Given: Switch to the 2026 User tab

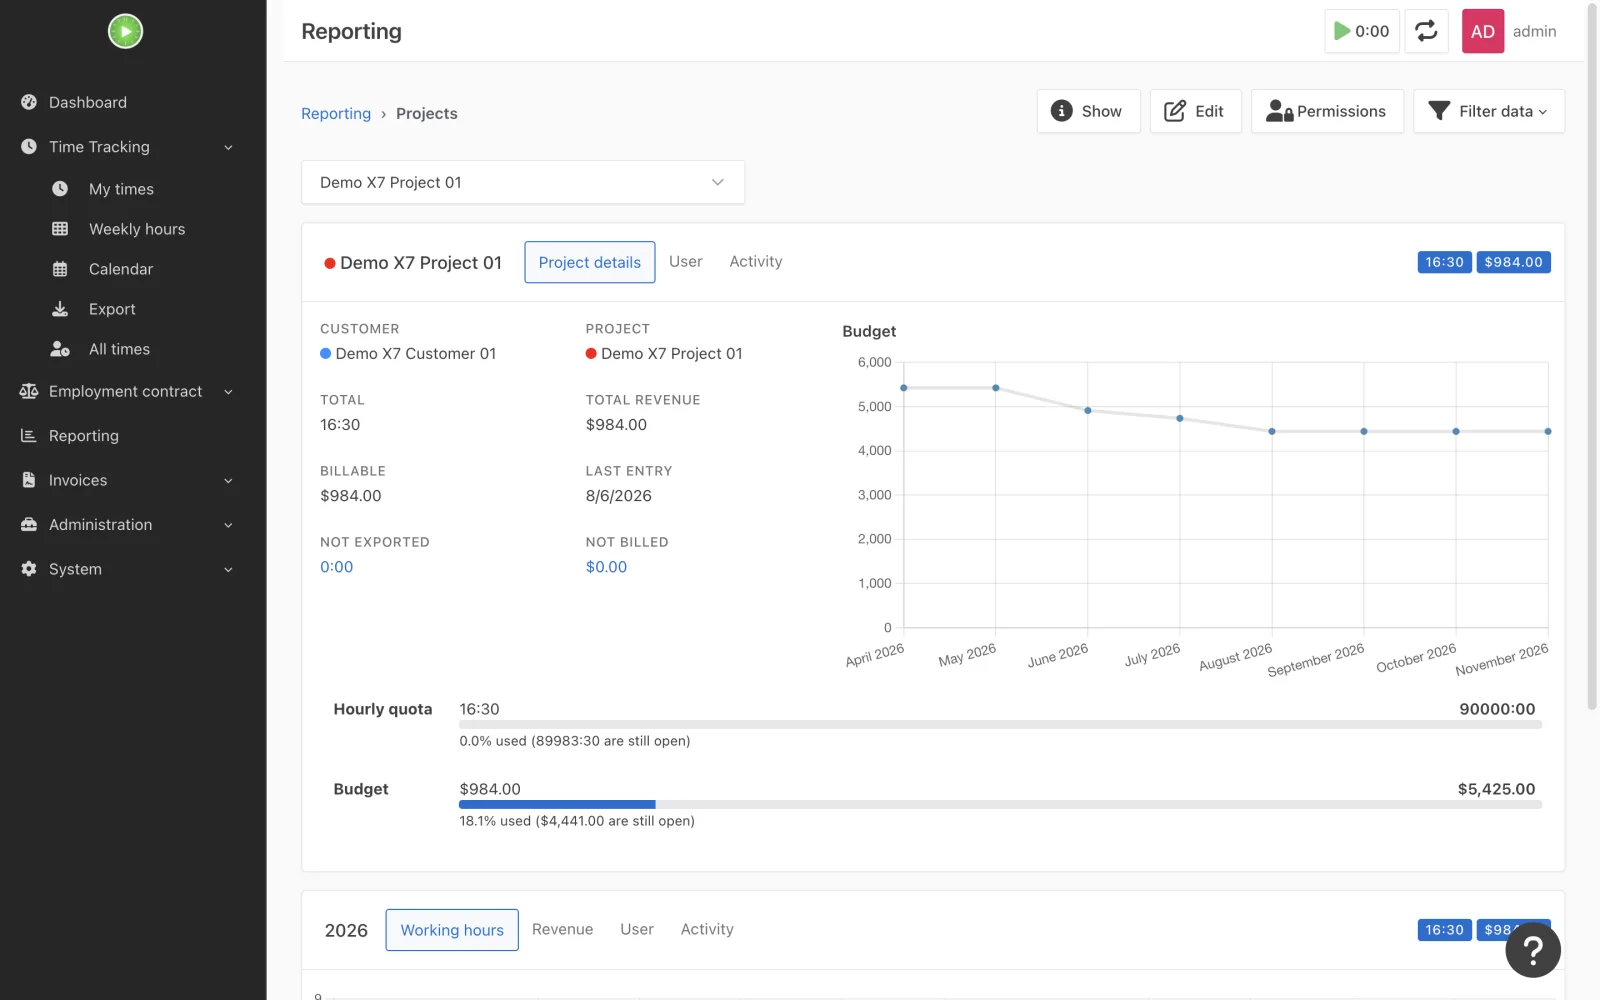Looking at the screenshot, I should pyautogui.click(x=637, y=929).
